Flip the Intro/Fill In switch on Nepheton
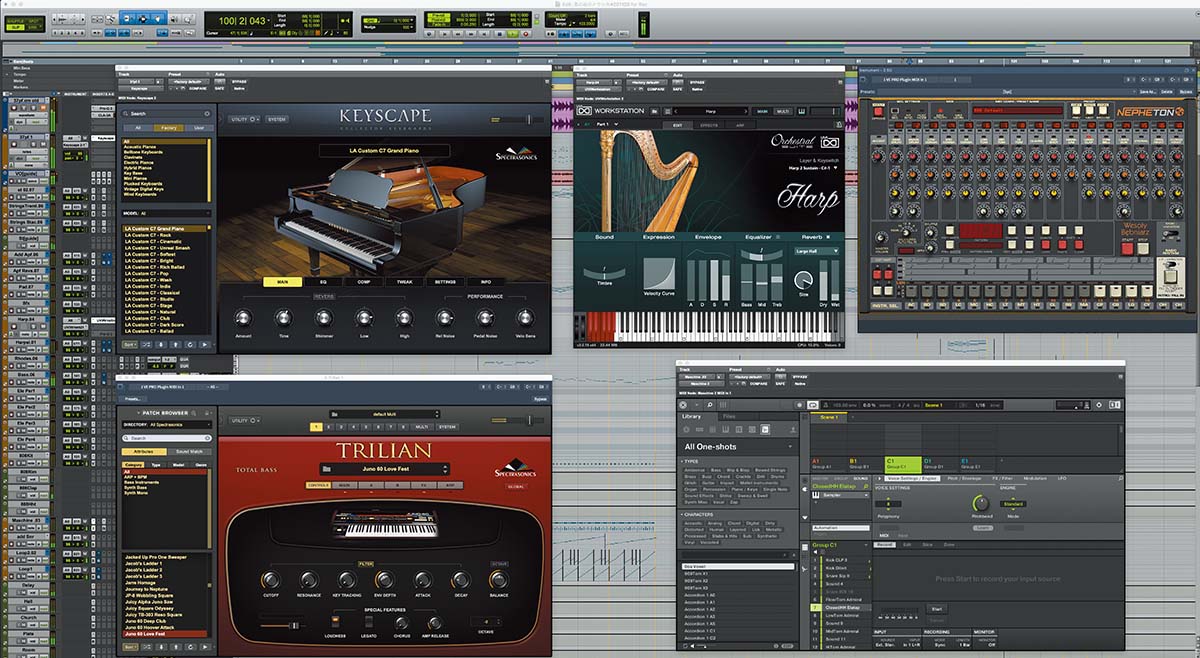 [x=1171, y=265]
